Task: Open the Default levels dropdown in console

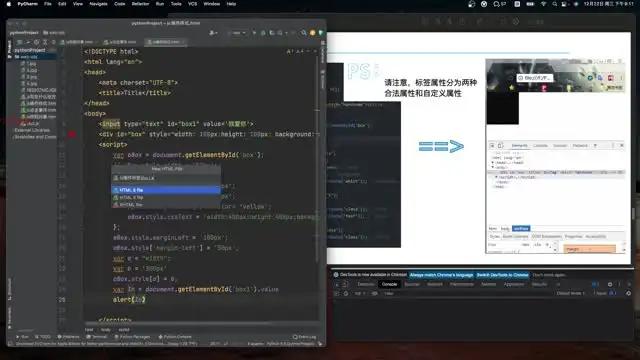Action: coord(571,293)
